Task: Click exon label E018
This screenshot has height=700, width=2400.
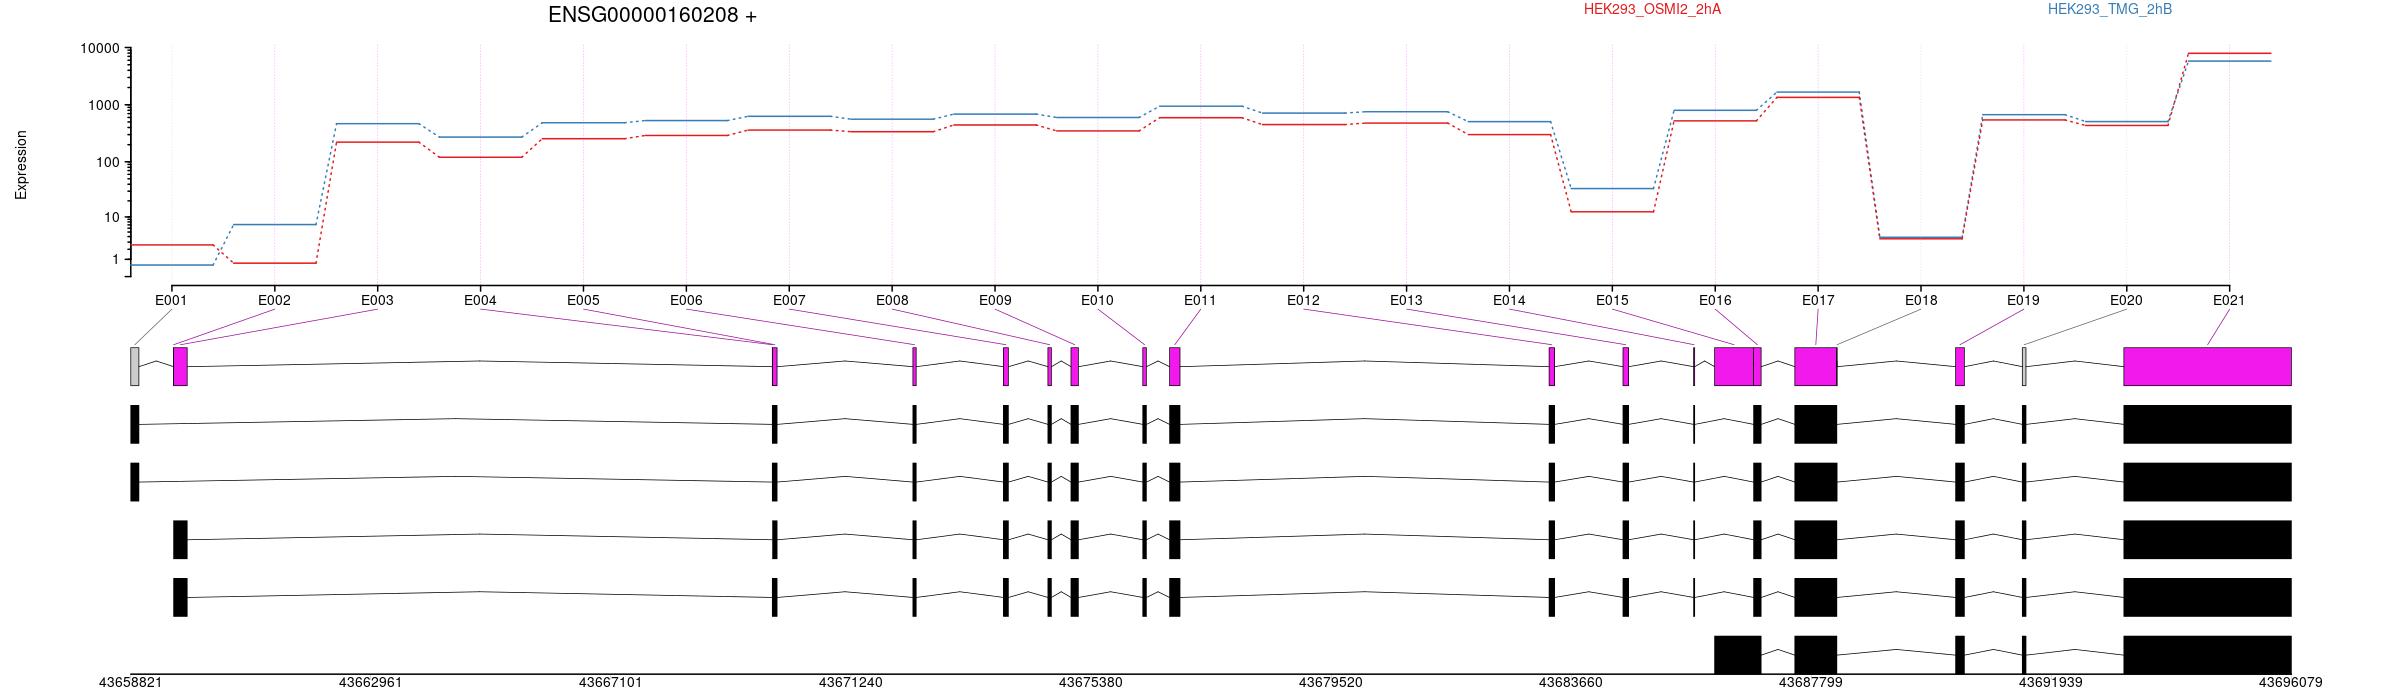Action: coord(1921,300)
